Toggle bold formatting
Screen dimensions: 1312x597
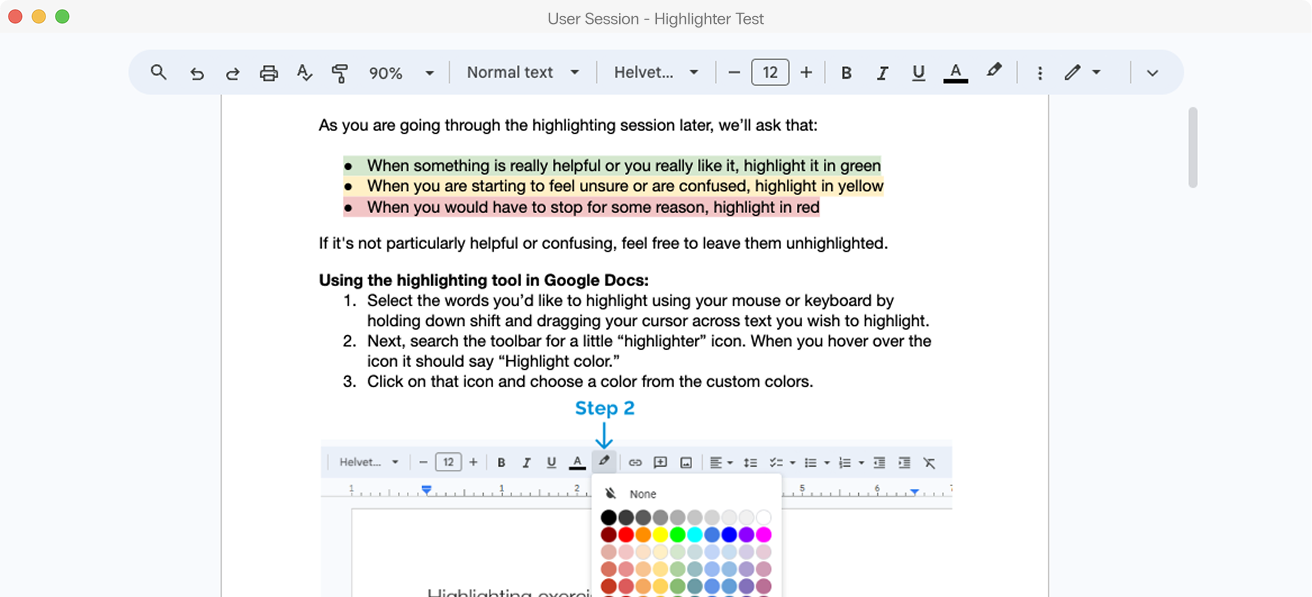click(x=846, y=72)
